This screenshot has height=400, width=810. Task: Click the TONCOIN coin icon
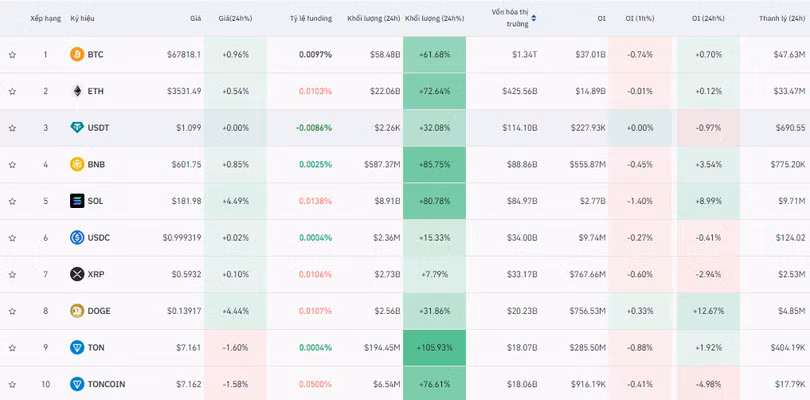[x=77, y=384]
